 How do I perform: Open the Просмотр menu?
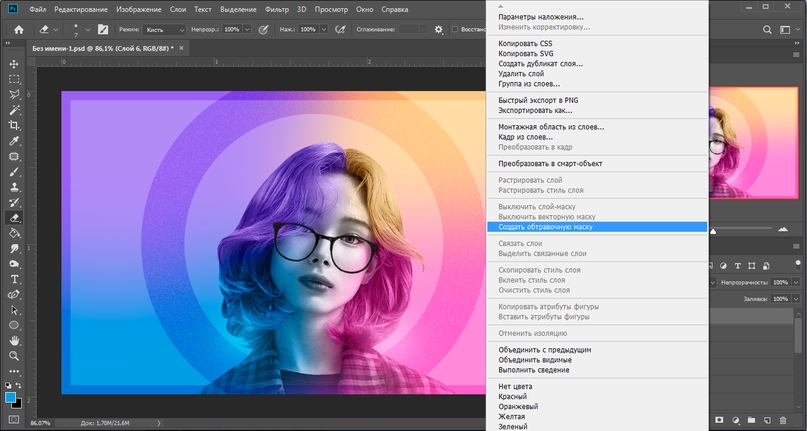tap(331, 9)
